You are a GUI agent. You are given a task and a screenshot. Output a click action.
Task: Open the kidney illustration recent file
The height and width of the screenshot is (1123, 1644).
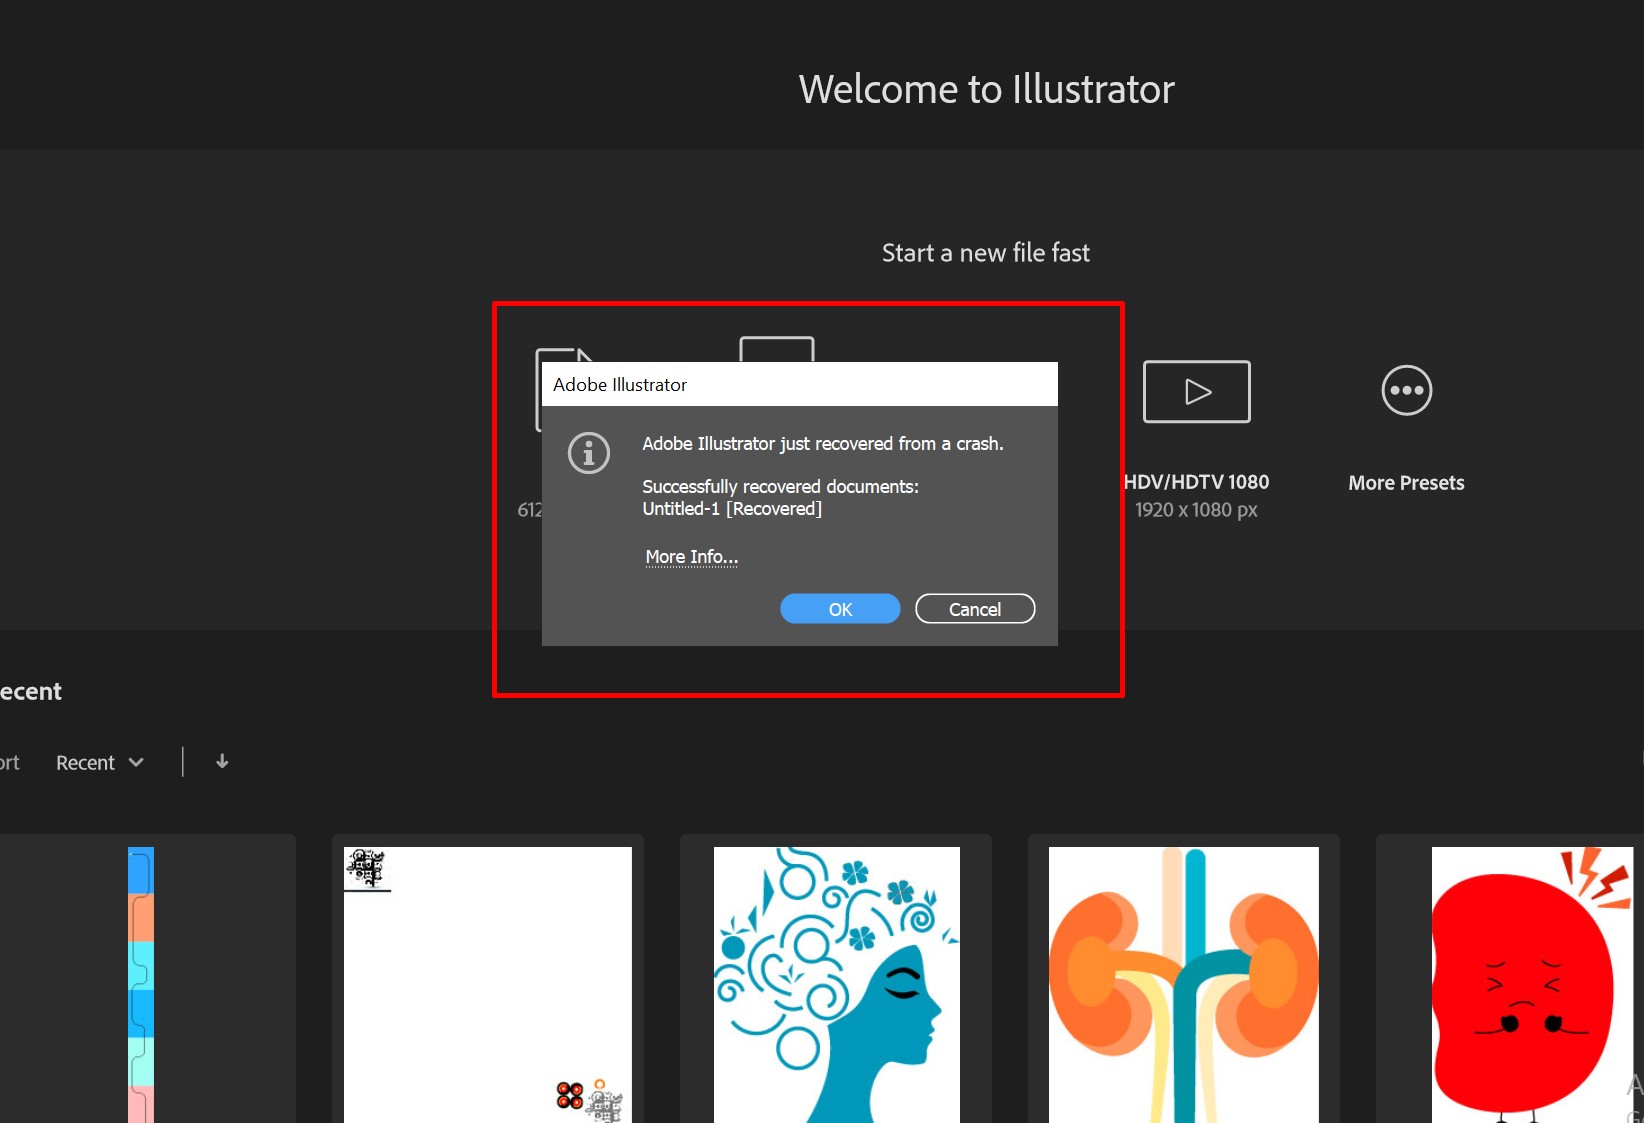(1183, 984)
